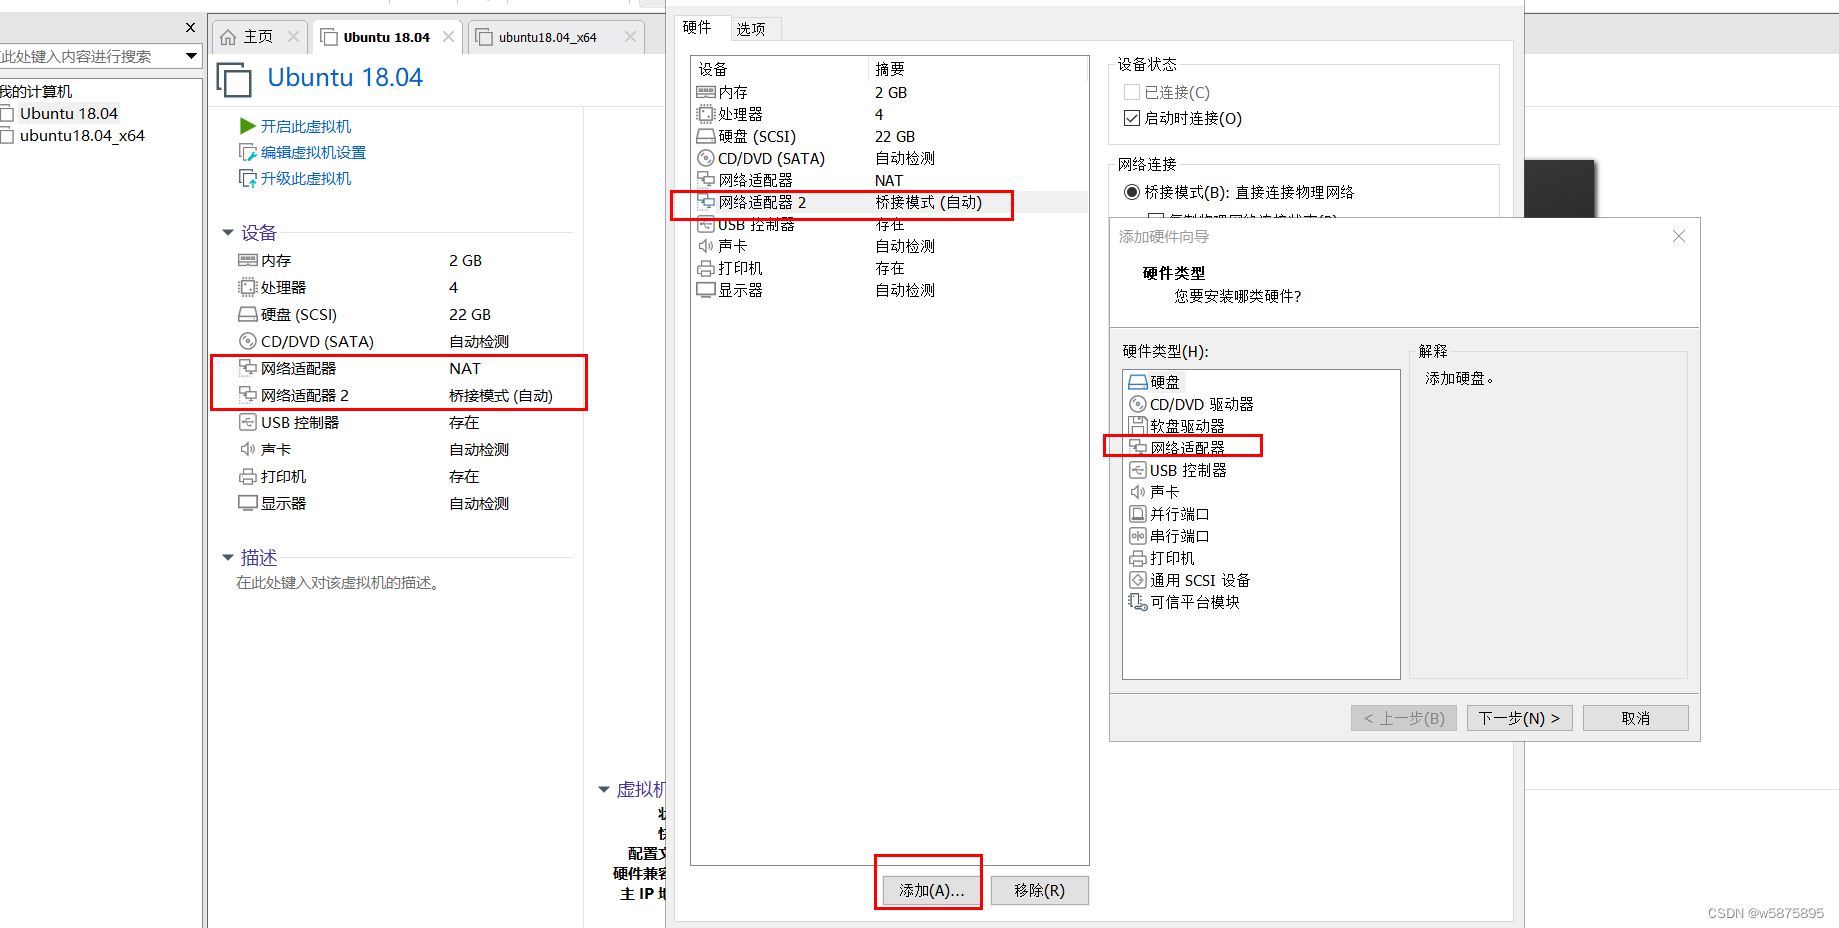1839x928 pixels.
Task: Click the large Ubuntu 18.04 VM icon
Action: pyautogui.click(x=234, y=79)
